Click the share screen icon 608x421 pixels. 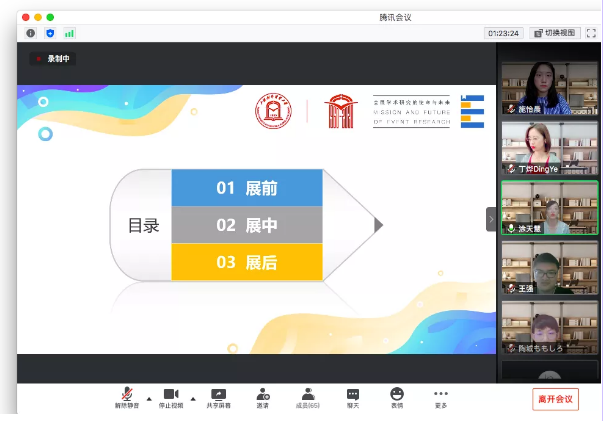[x=218, y=395]
